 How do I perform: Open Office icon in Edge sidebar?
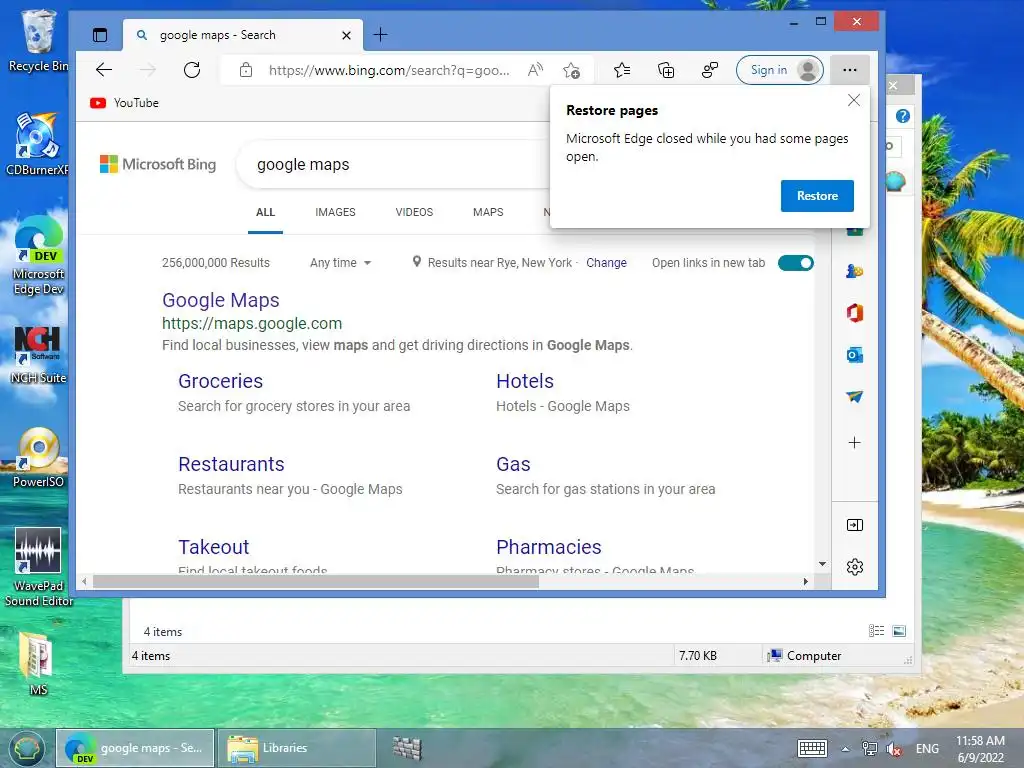[x=854, y=313]
